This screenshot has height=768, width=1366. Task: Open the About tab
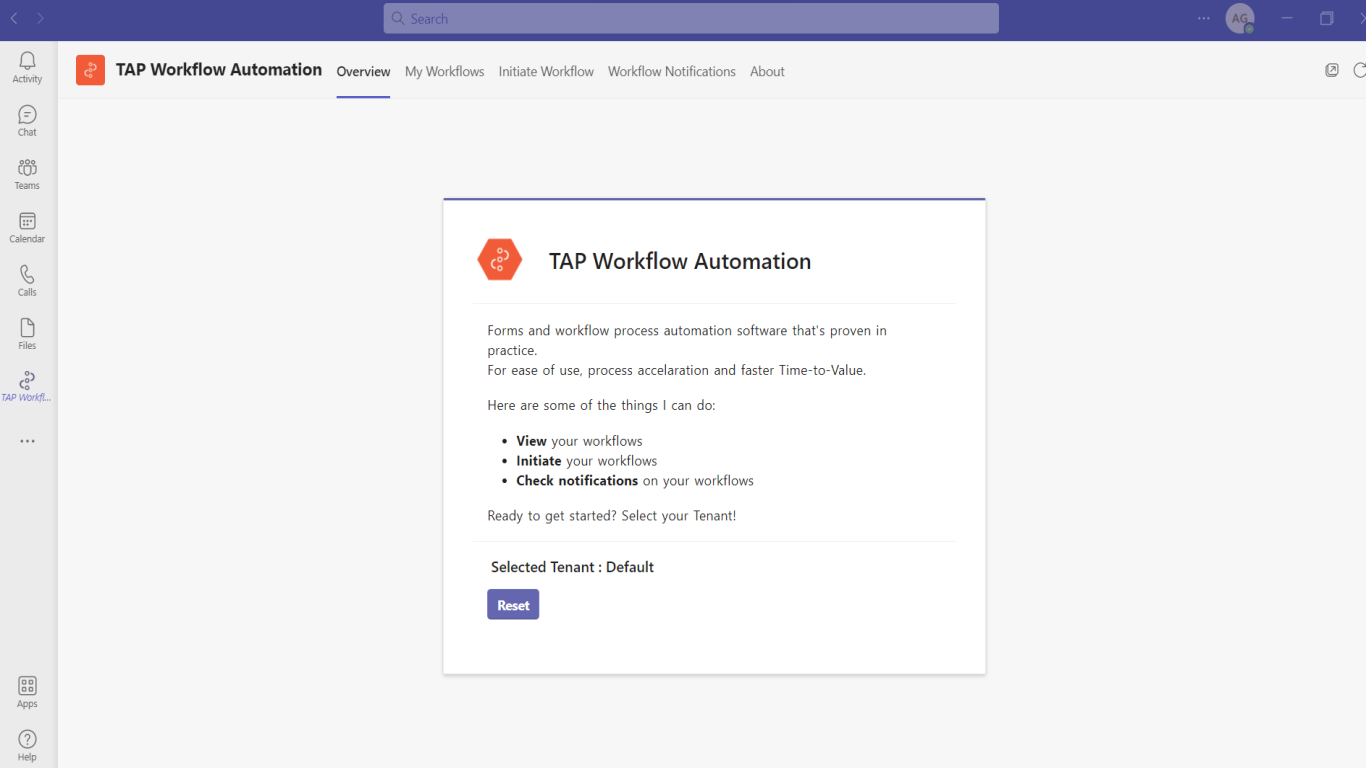coord(767,72)
